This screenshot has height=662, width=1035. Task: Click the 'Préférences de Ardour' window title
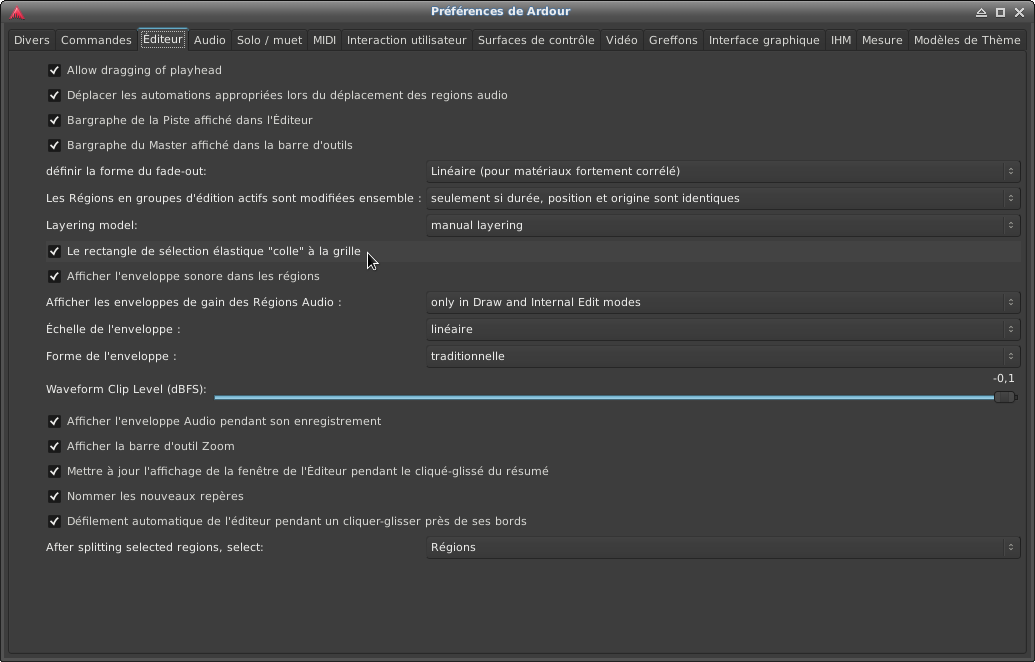point(500,11)
